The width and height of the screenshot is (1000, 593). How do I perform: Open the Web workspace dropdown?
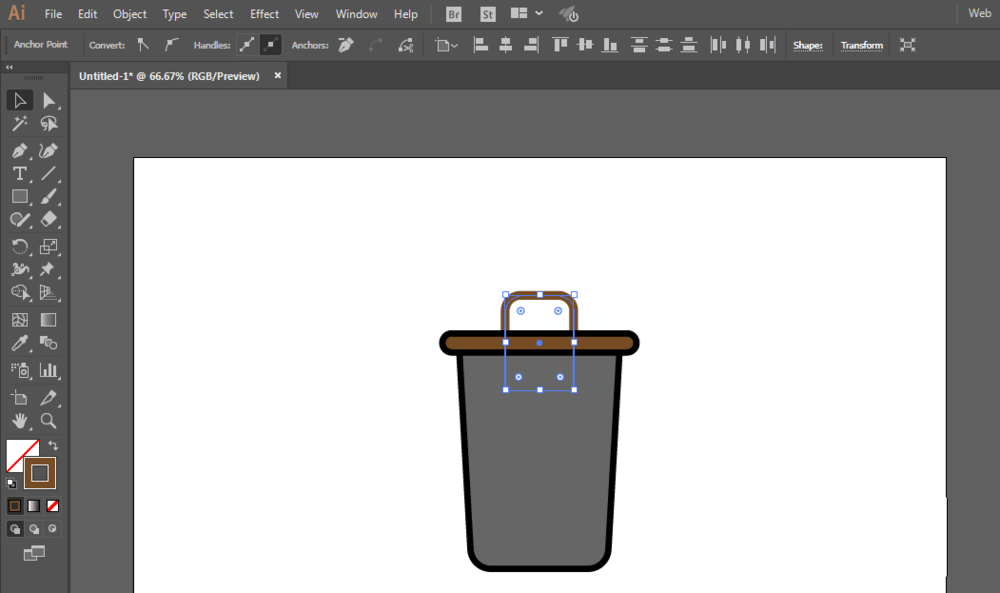tap(978, 14)
